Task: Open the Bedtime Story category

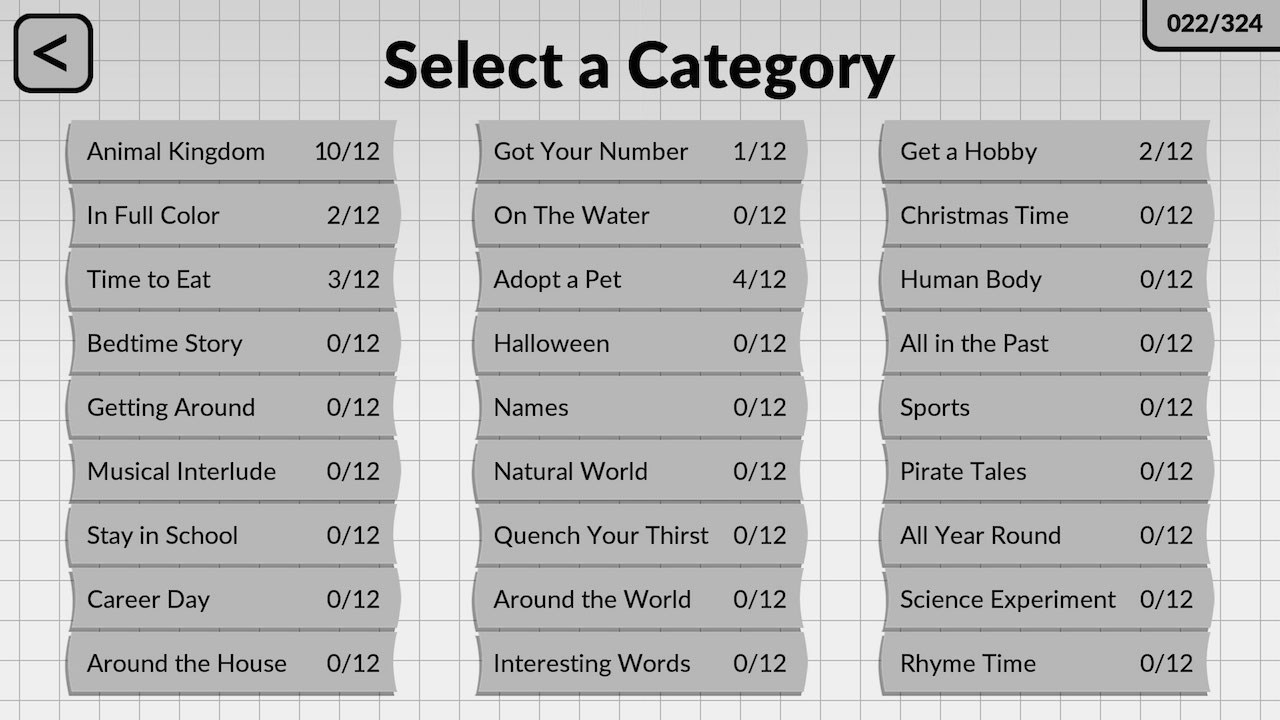Action: coord(232,344)
